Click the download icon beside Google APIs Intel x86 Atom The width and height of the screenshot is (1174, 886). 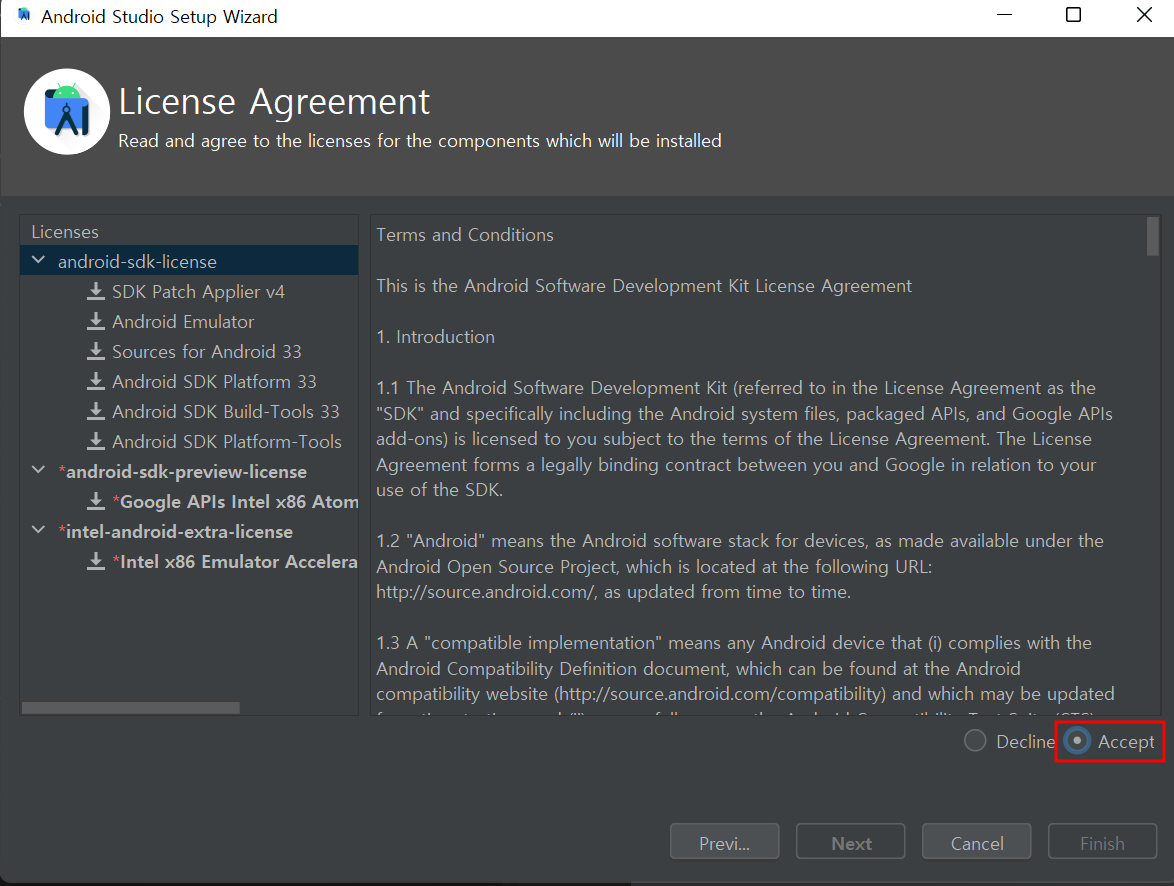pyautogui.click(x=96, y=501)
